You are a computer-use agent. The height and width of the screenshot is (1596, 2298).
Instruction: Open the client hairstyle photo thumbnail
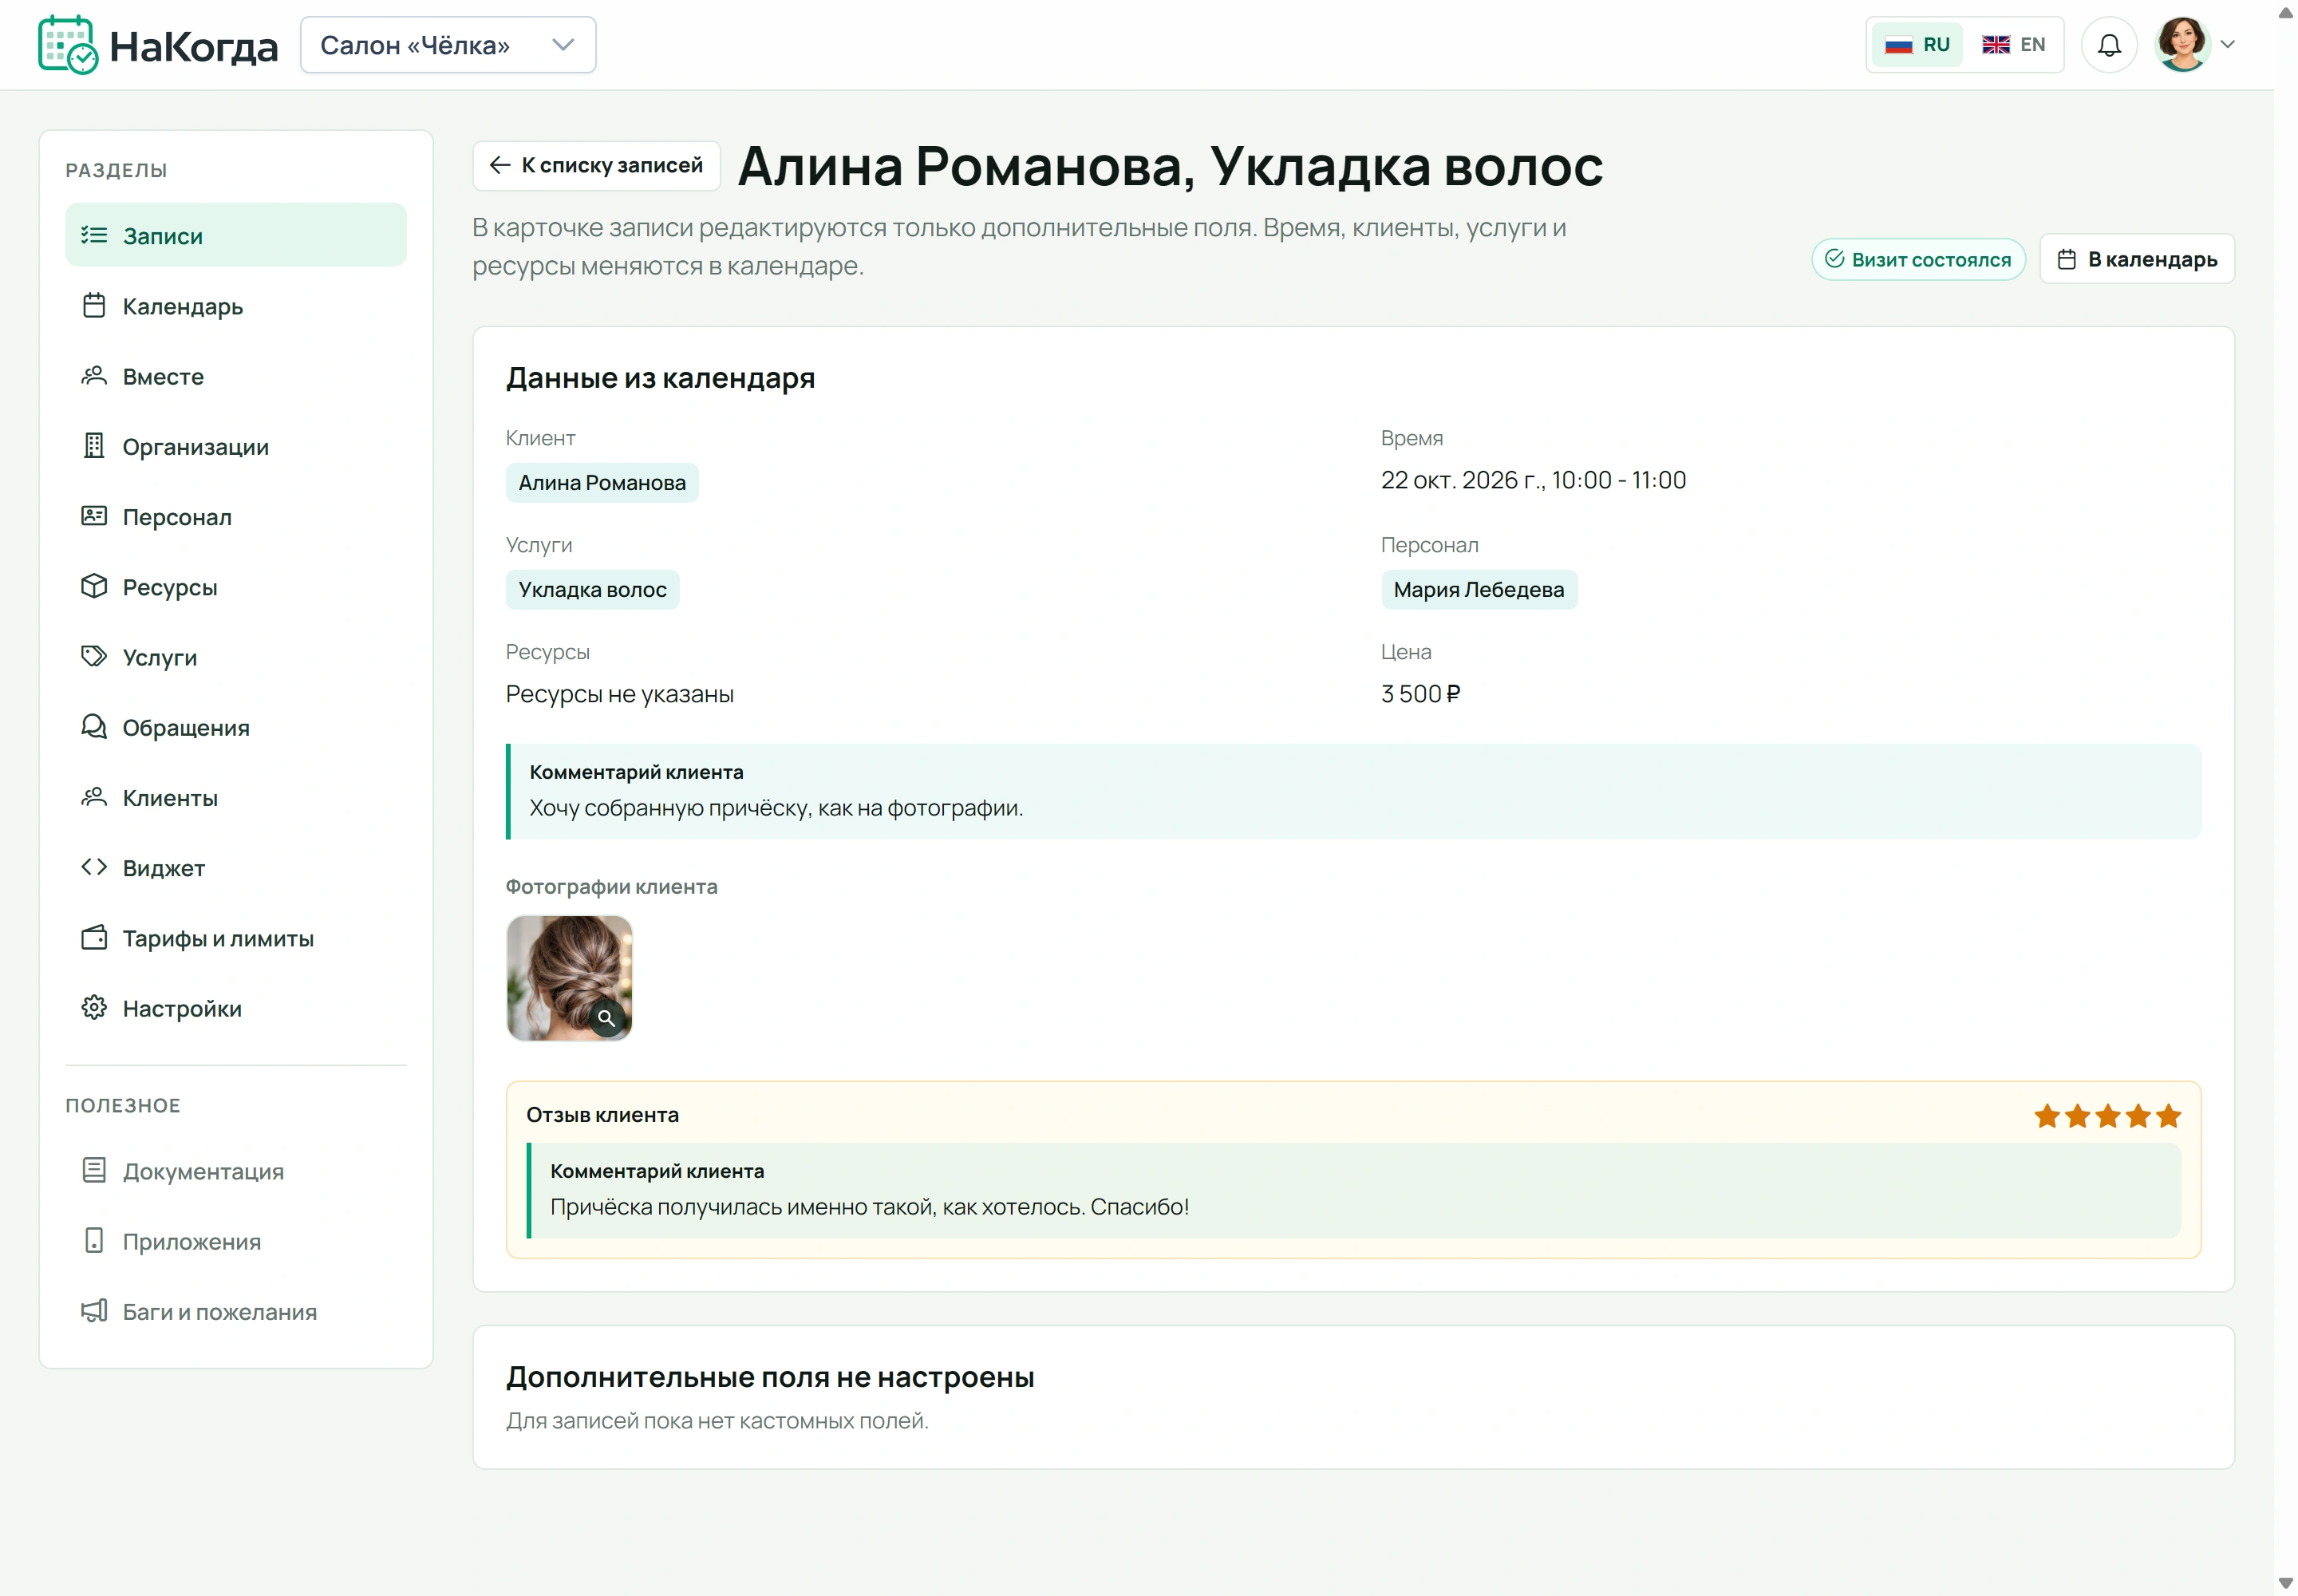click(x=569, y=977)
